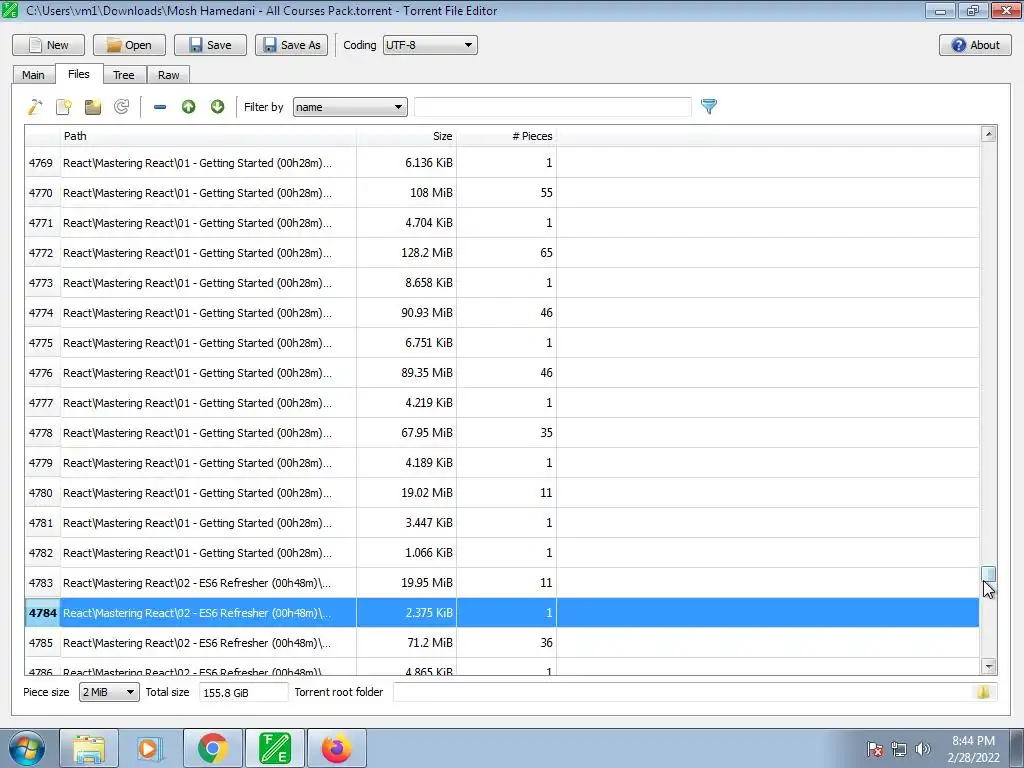Screen dimensions: 1024x768
Task: Remove the selected file with the minus icon
Action: click(159, 106)
